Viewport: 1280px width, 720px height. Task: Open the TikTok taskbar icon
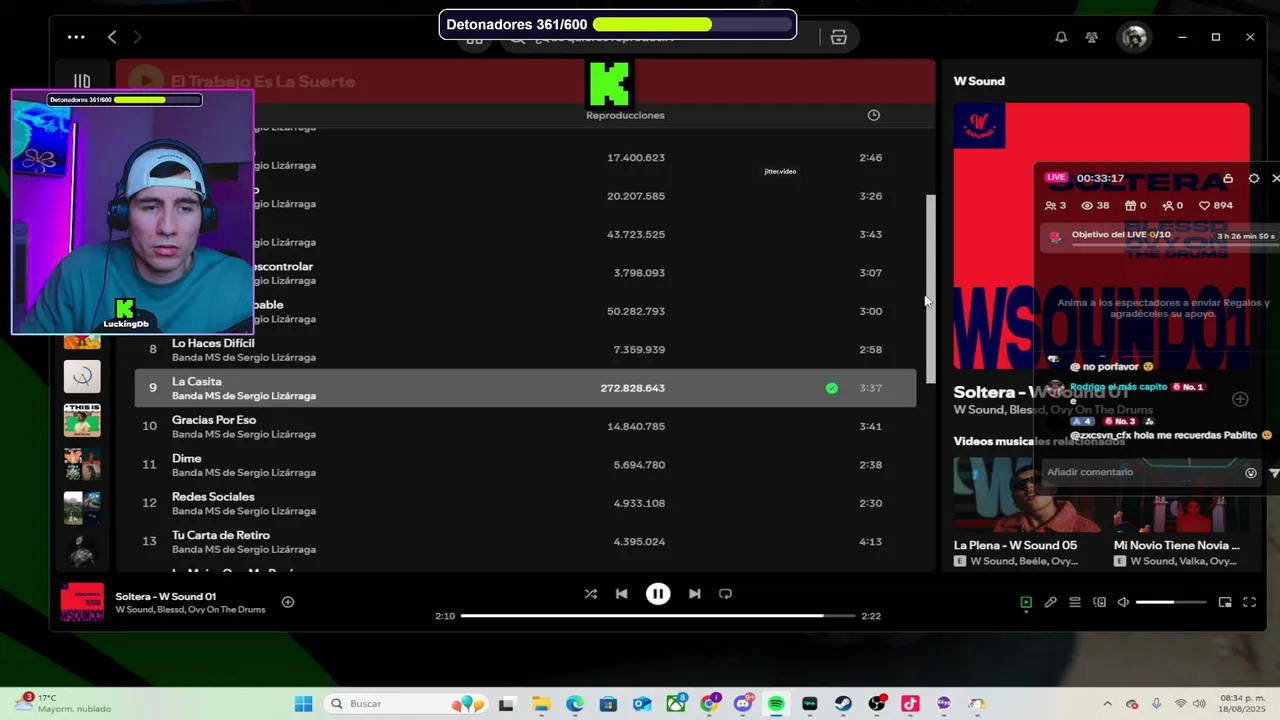click(x=910, y=704)
